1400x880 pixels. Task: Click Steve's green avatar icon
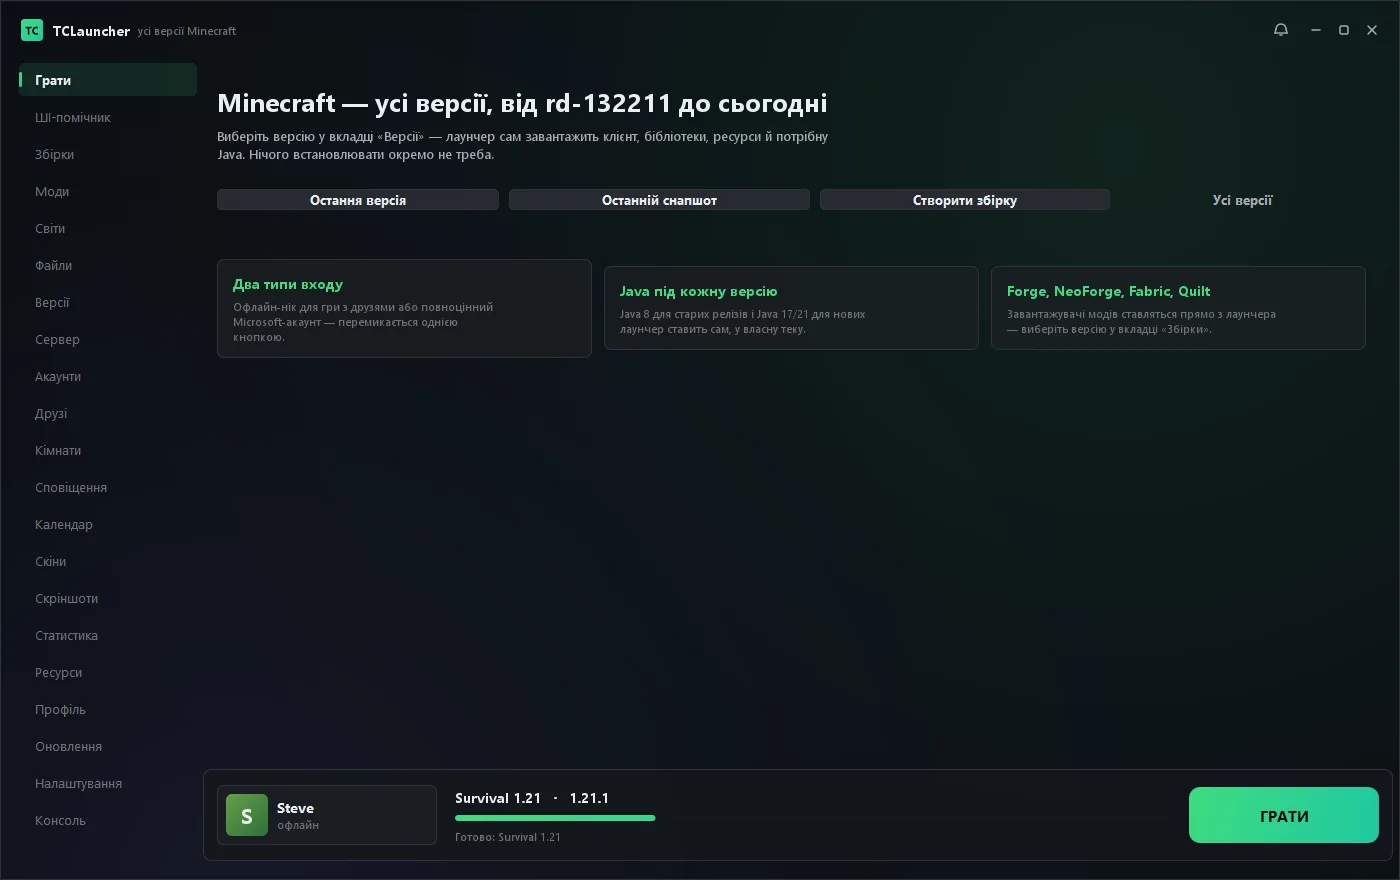point(247,815)
